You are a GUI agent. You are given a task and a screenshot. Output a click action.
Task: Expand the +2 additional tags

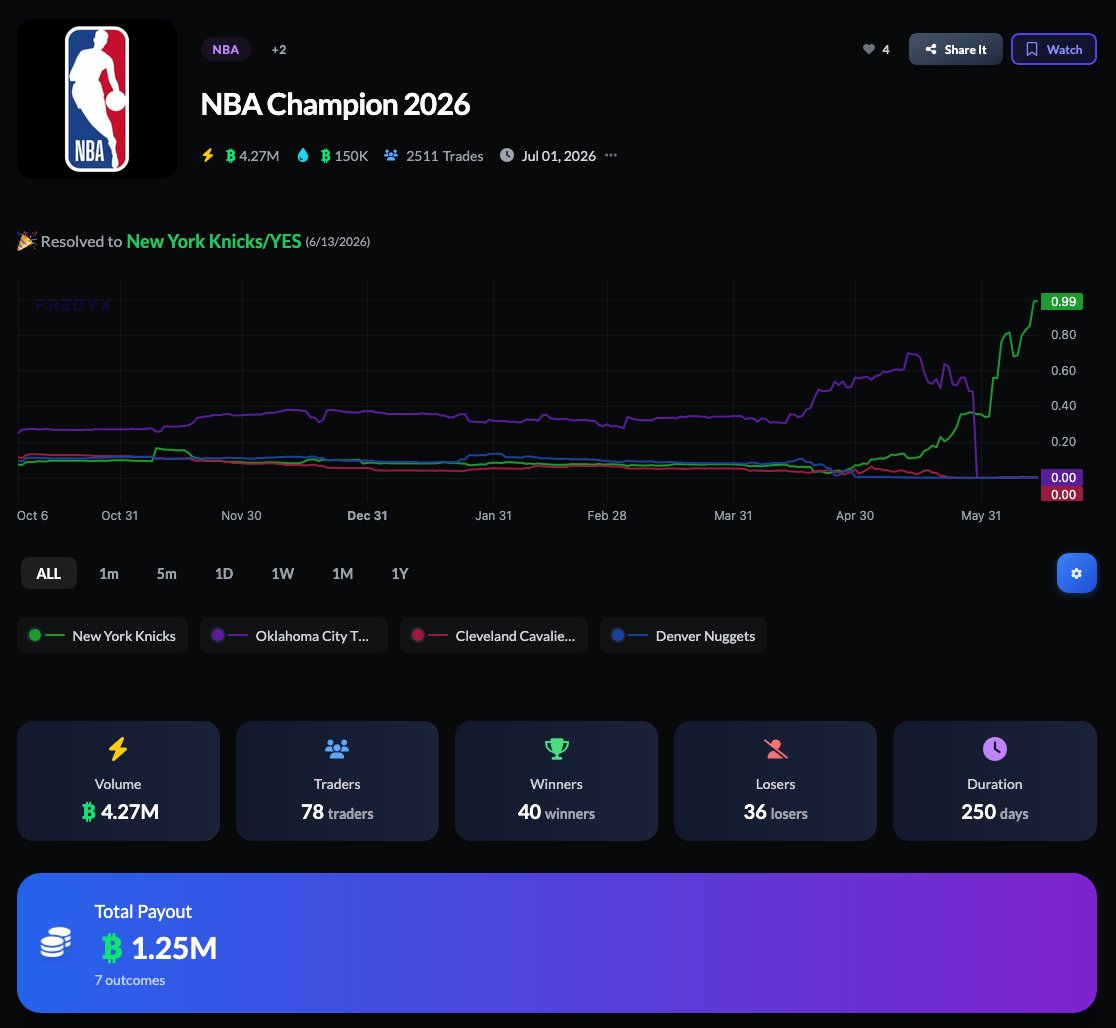279,50
